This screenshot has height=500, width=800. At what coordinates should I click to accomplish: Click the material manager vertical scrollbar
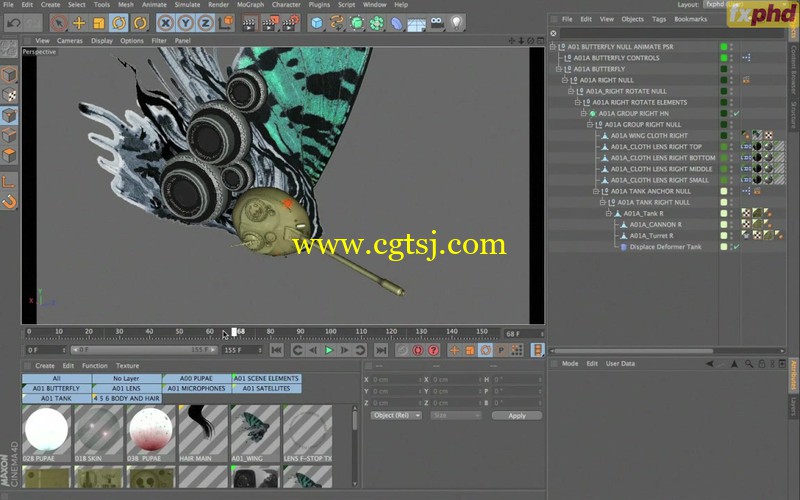[x=355, y=421]
